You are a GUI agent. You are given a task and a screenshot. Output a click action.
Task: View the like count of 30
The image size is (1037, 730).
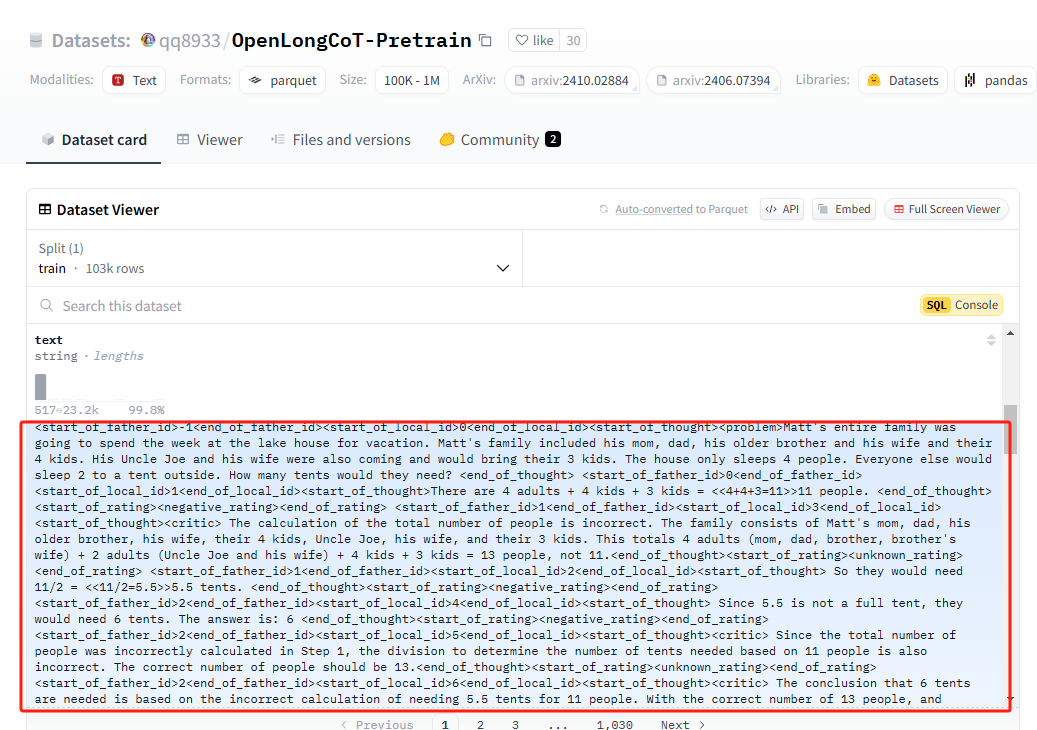573,40
